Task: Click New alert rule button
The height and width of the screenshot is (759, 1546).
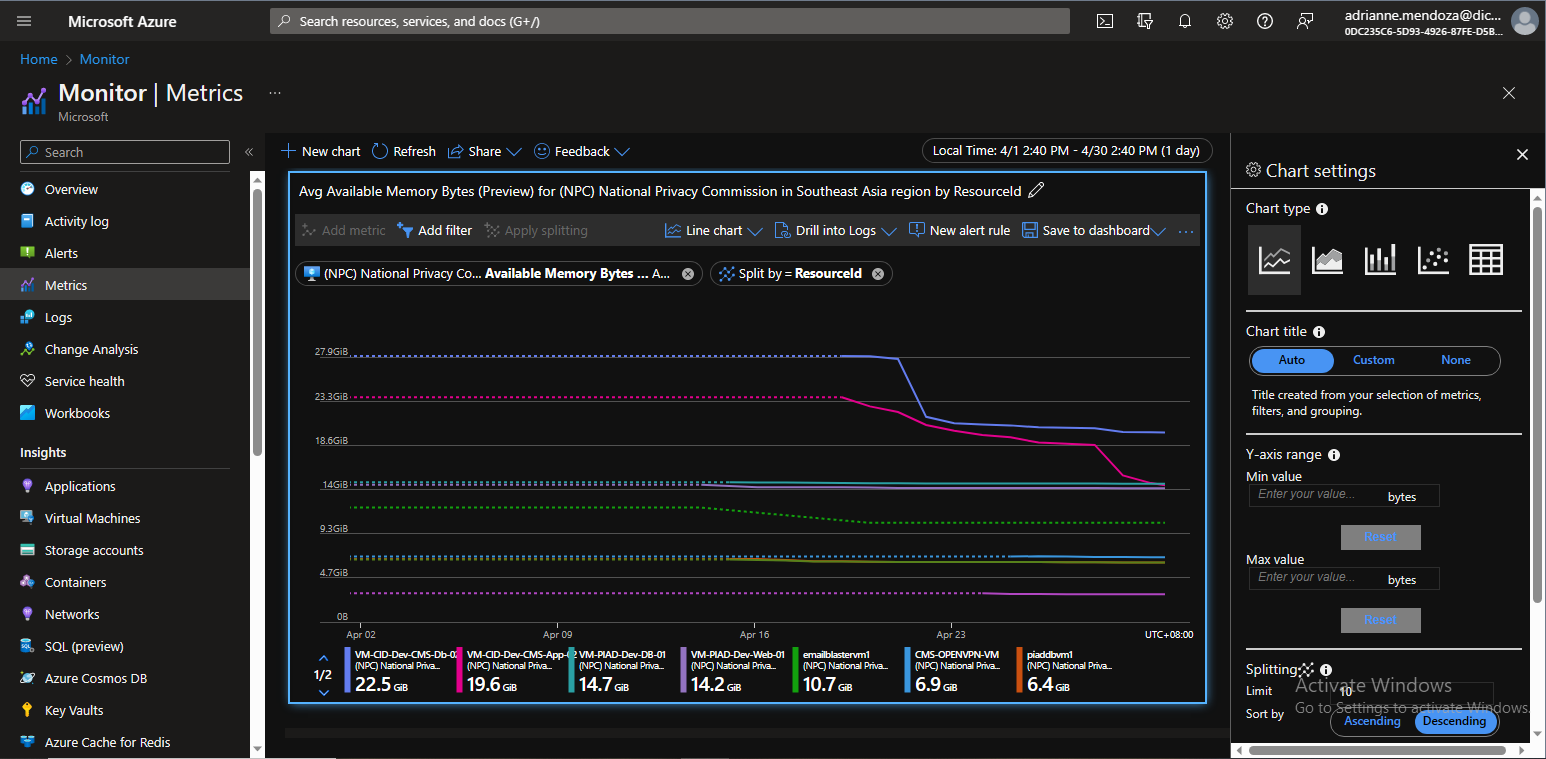Action: click(959, 231)
